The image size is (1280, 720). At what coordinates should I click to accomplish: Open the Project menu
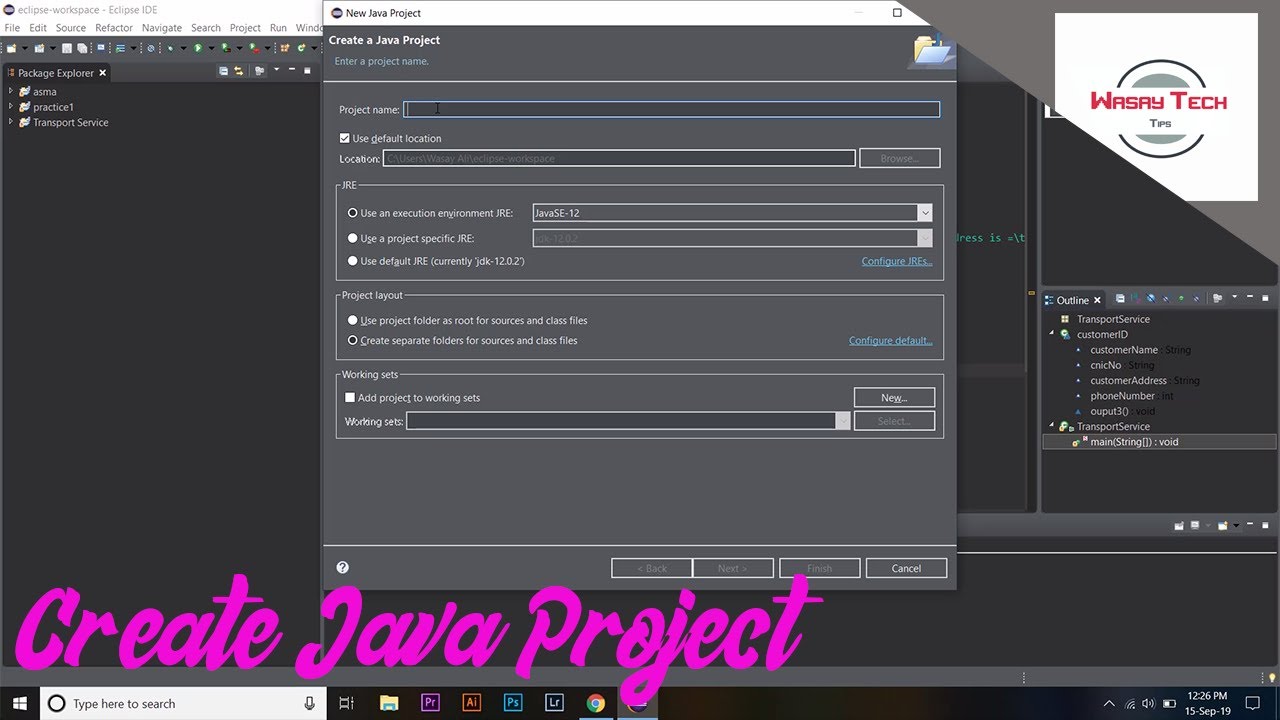245,28
